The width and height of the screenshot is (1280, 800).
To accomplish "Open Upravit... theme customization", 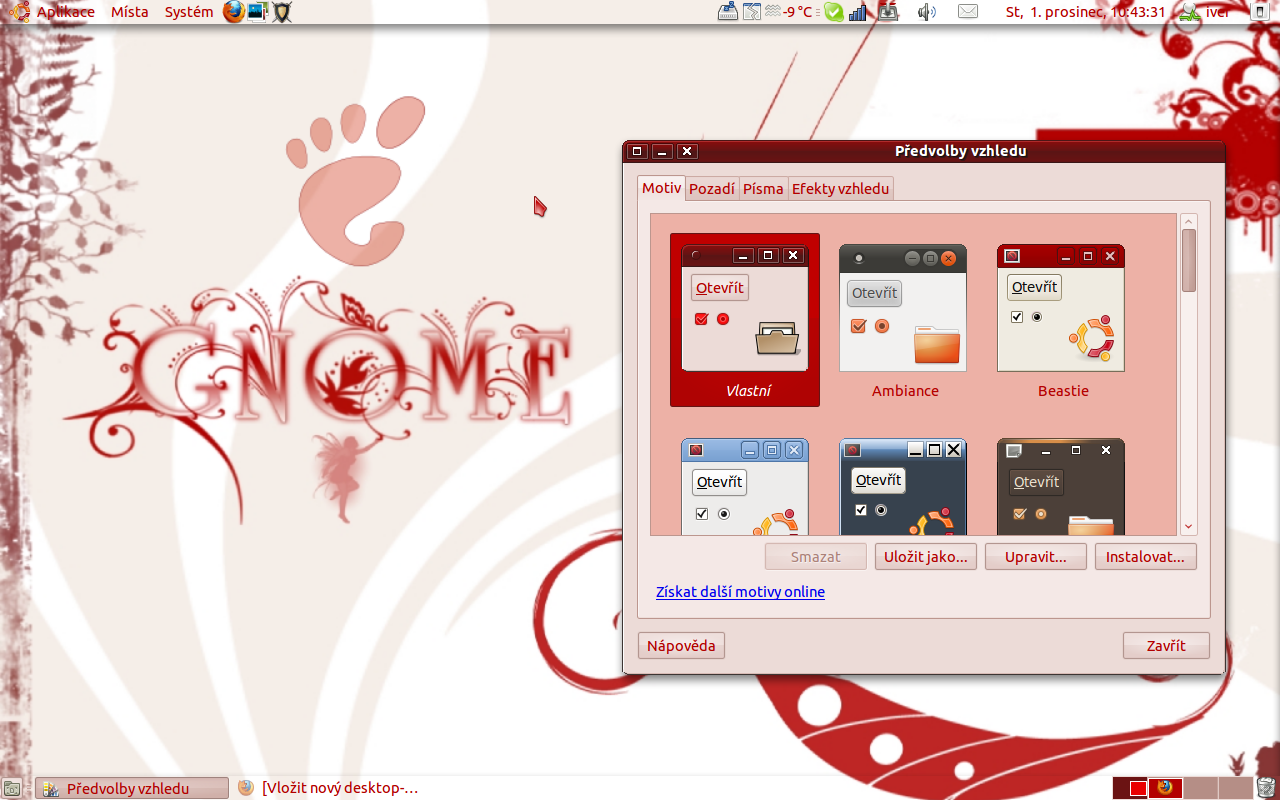I will [1036, 557].
